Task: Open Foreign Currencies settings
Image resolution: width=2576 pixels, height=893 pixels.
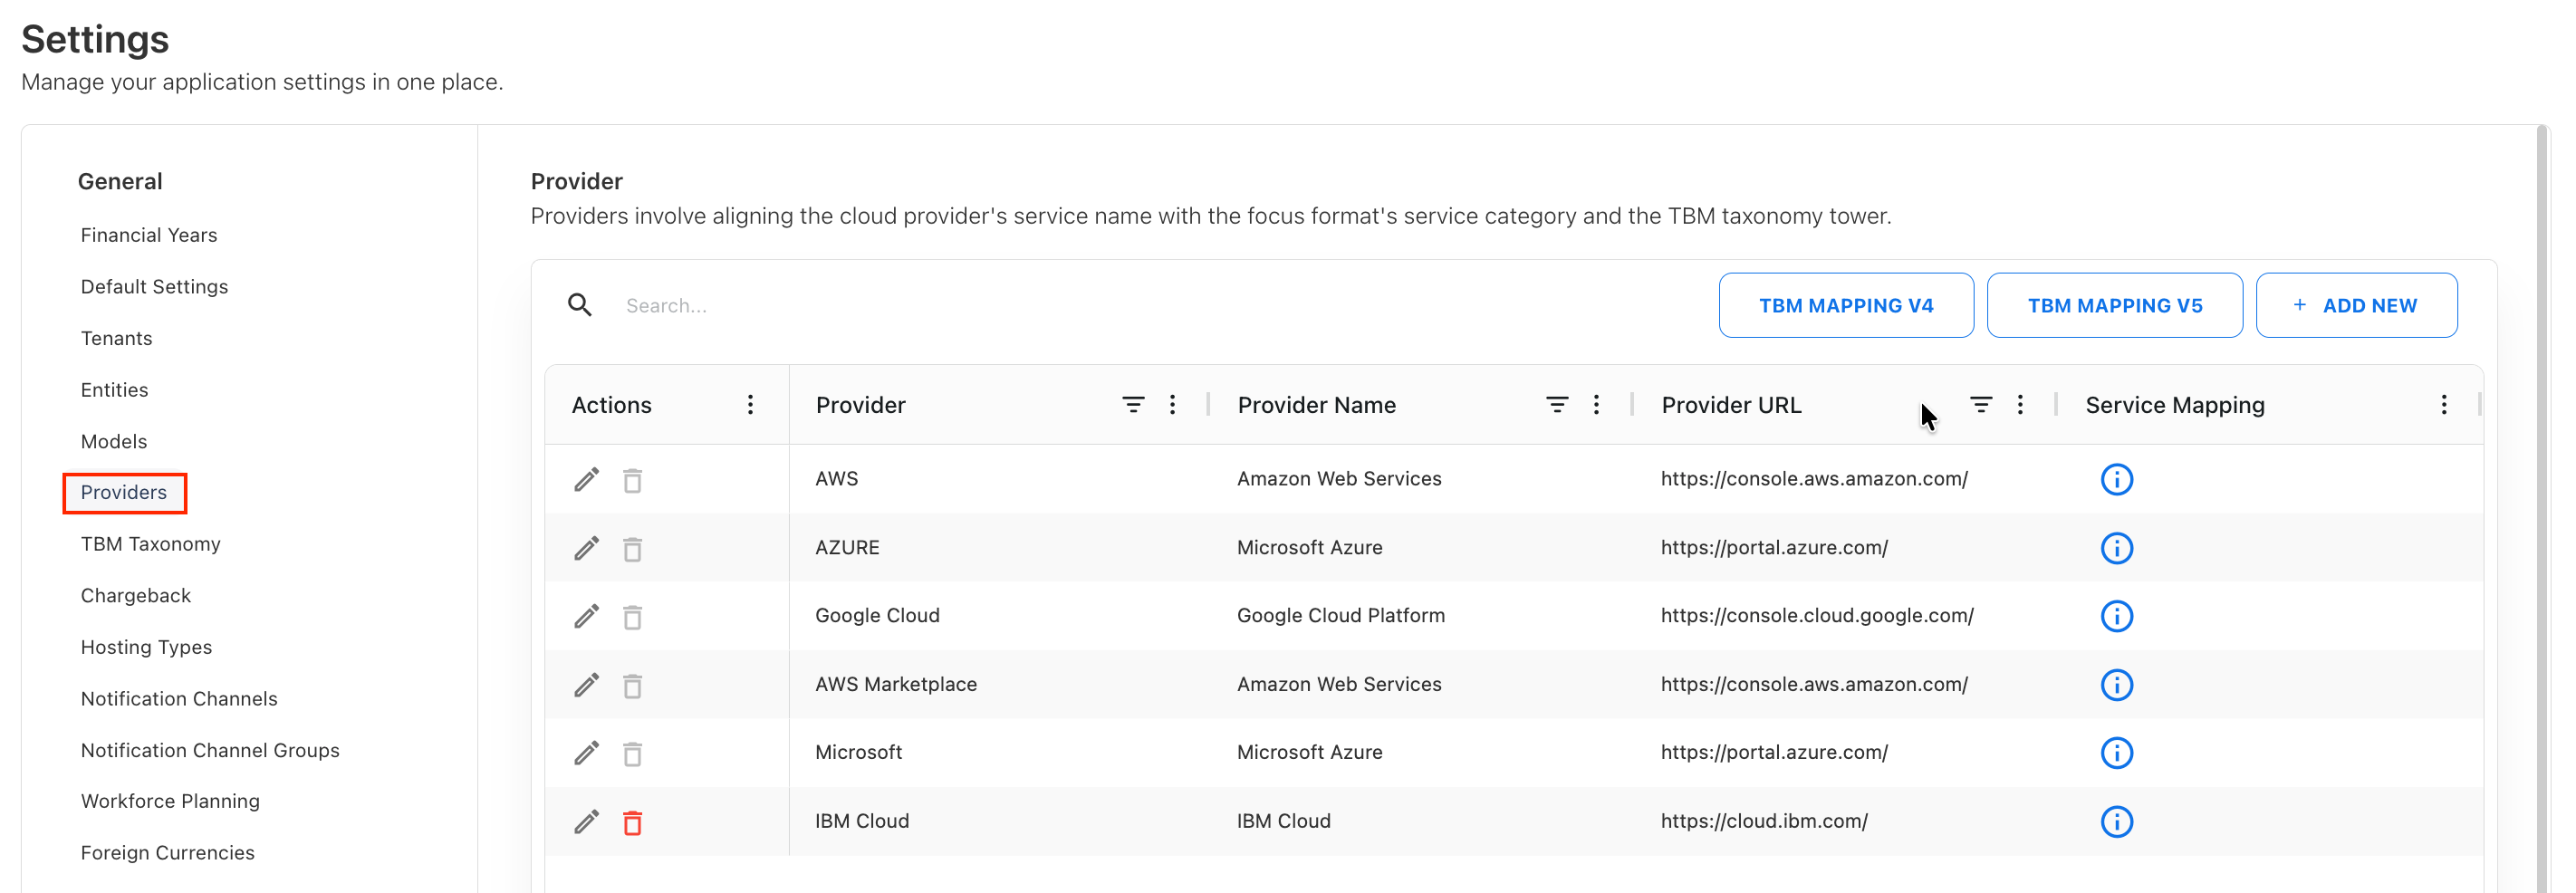Action: point(168,854)
